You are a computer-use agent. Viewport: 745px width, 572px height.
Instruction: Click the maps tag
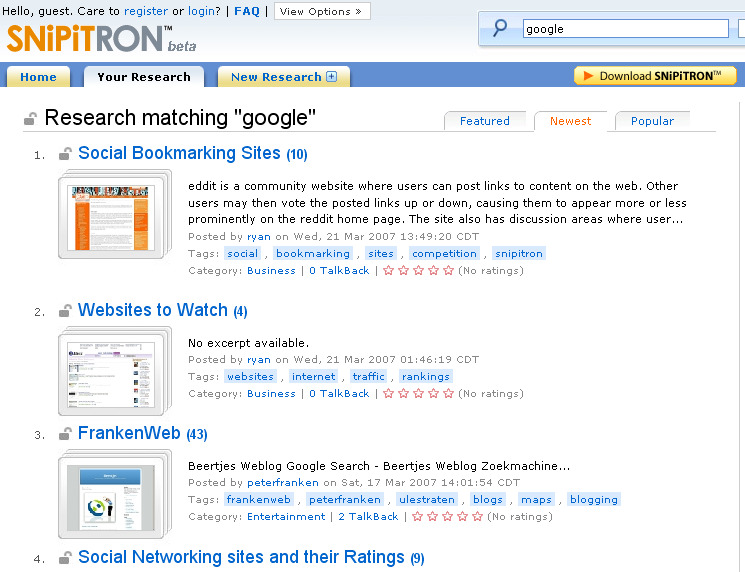[536, 499]
